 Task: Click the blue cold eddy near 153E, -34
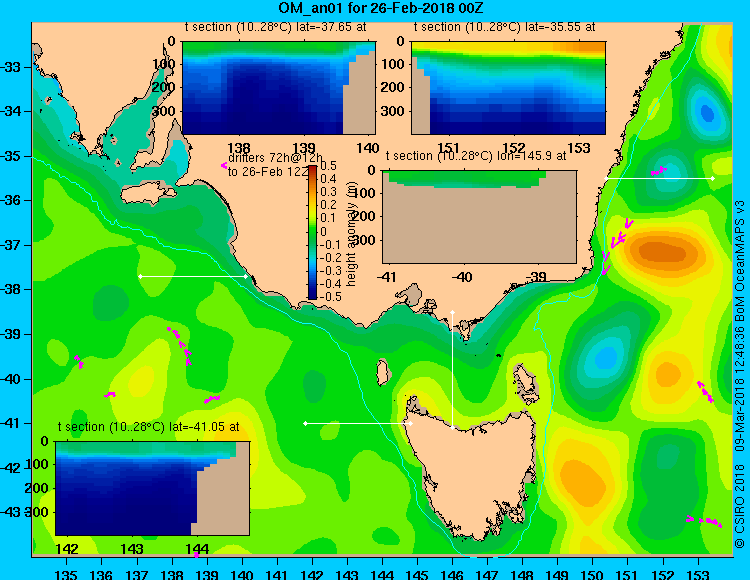(707, 112)
